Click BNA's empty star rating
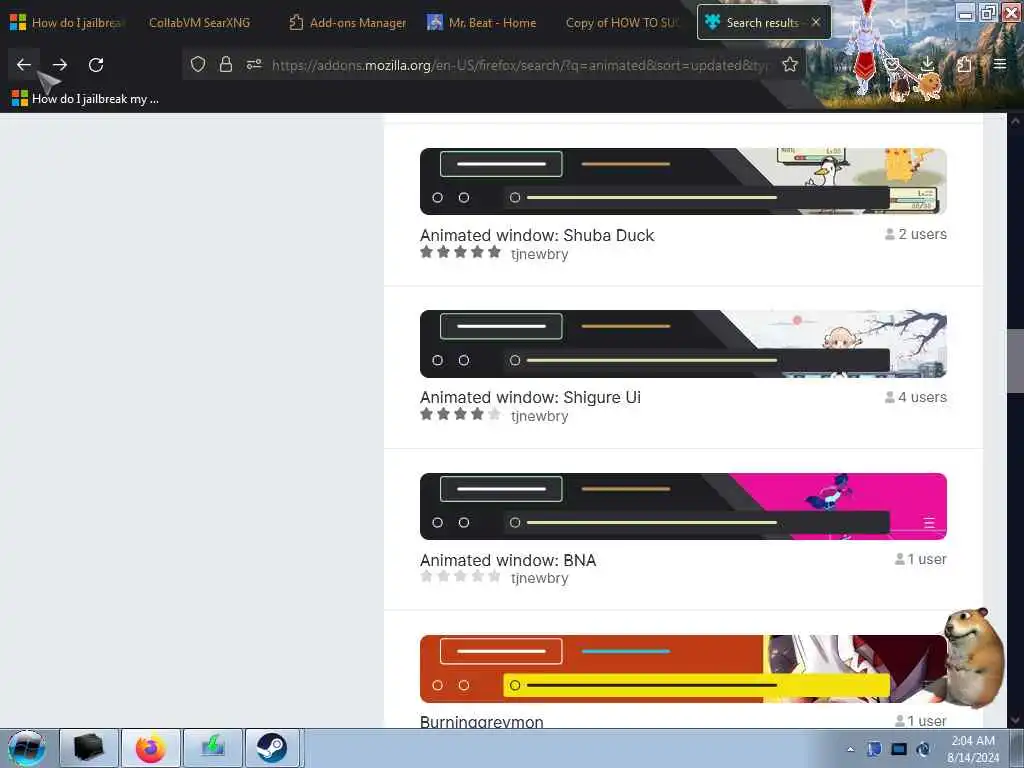 point(460,576)
